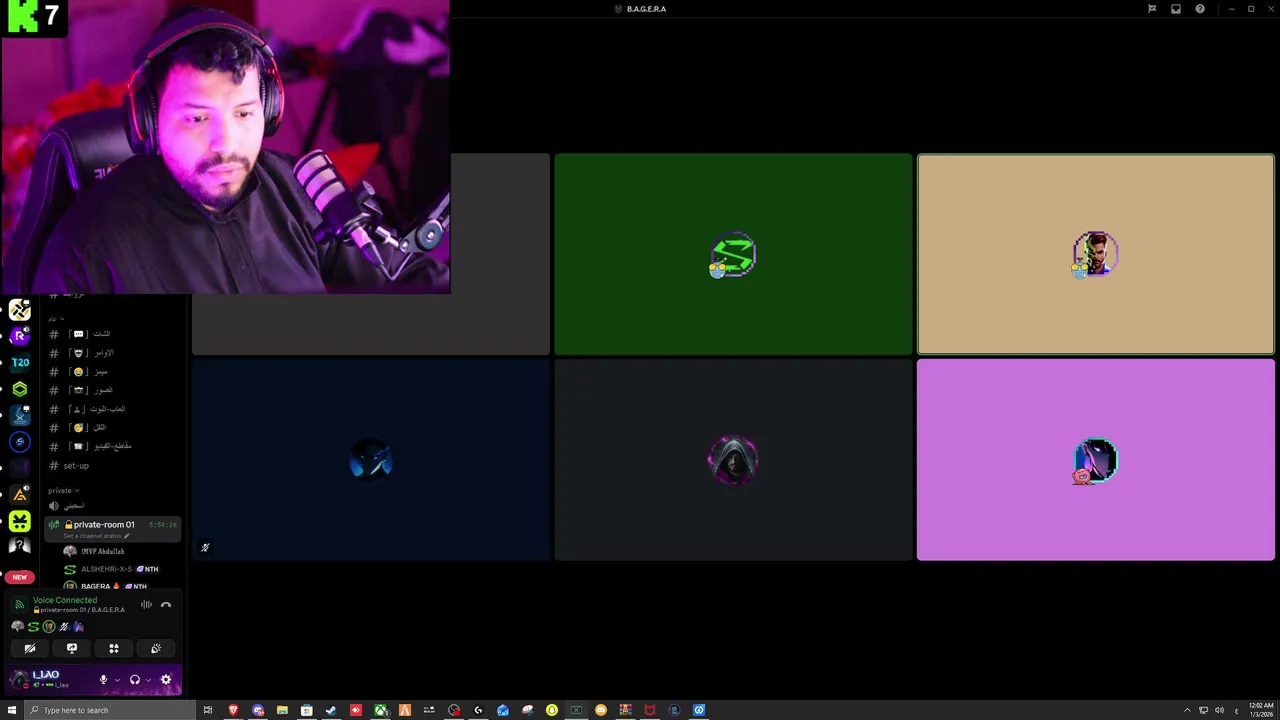Open the blue circular S server icon
The width and height of the screenshot is (1280, 720).
coord(20,442)
